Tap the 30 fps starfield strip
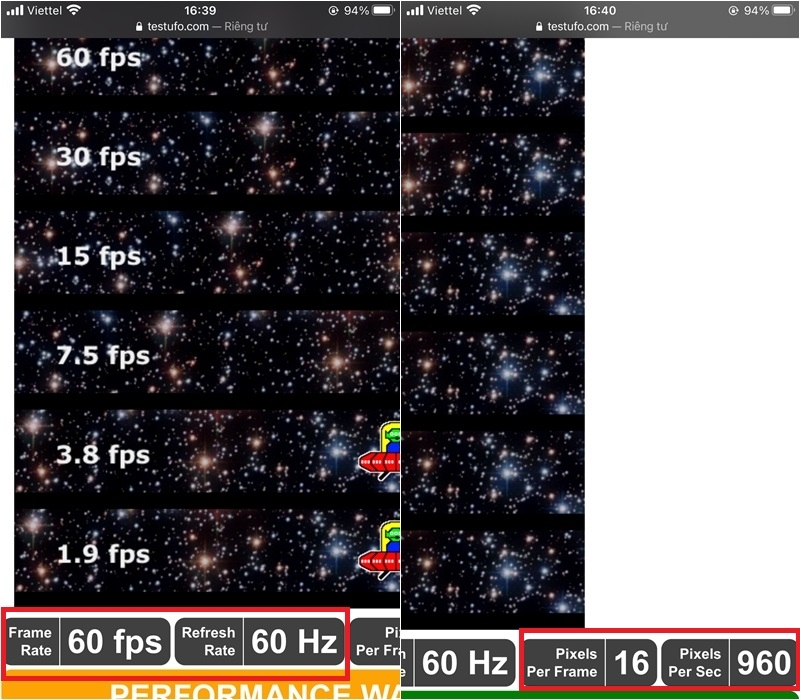 coord(207,153)
